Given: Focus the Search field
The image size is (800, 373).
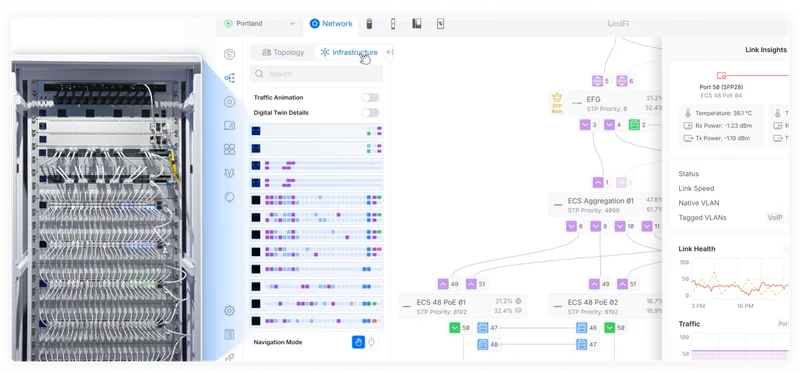Looking at the screenshot, I should pos(316,73).
